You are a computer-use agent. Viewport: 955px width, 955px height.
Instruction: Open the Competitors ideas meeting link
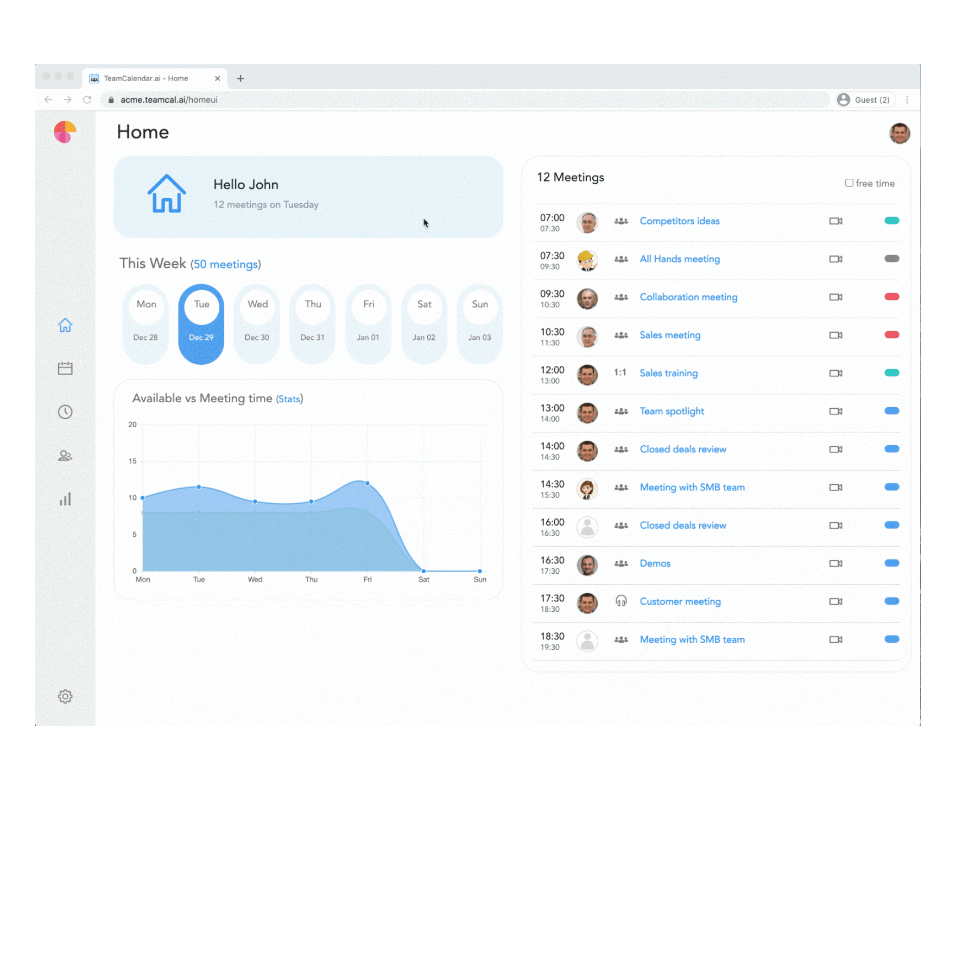click(x=680, y=220)
